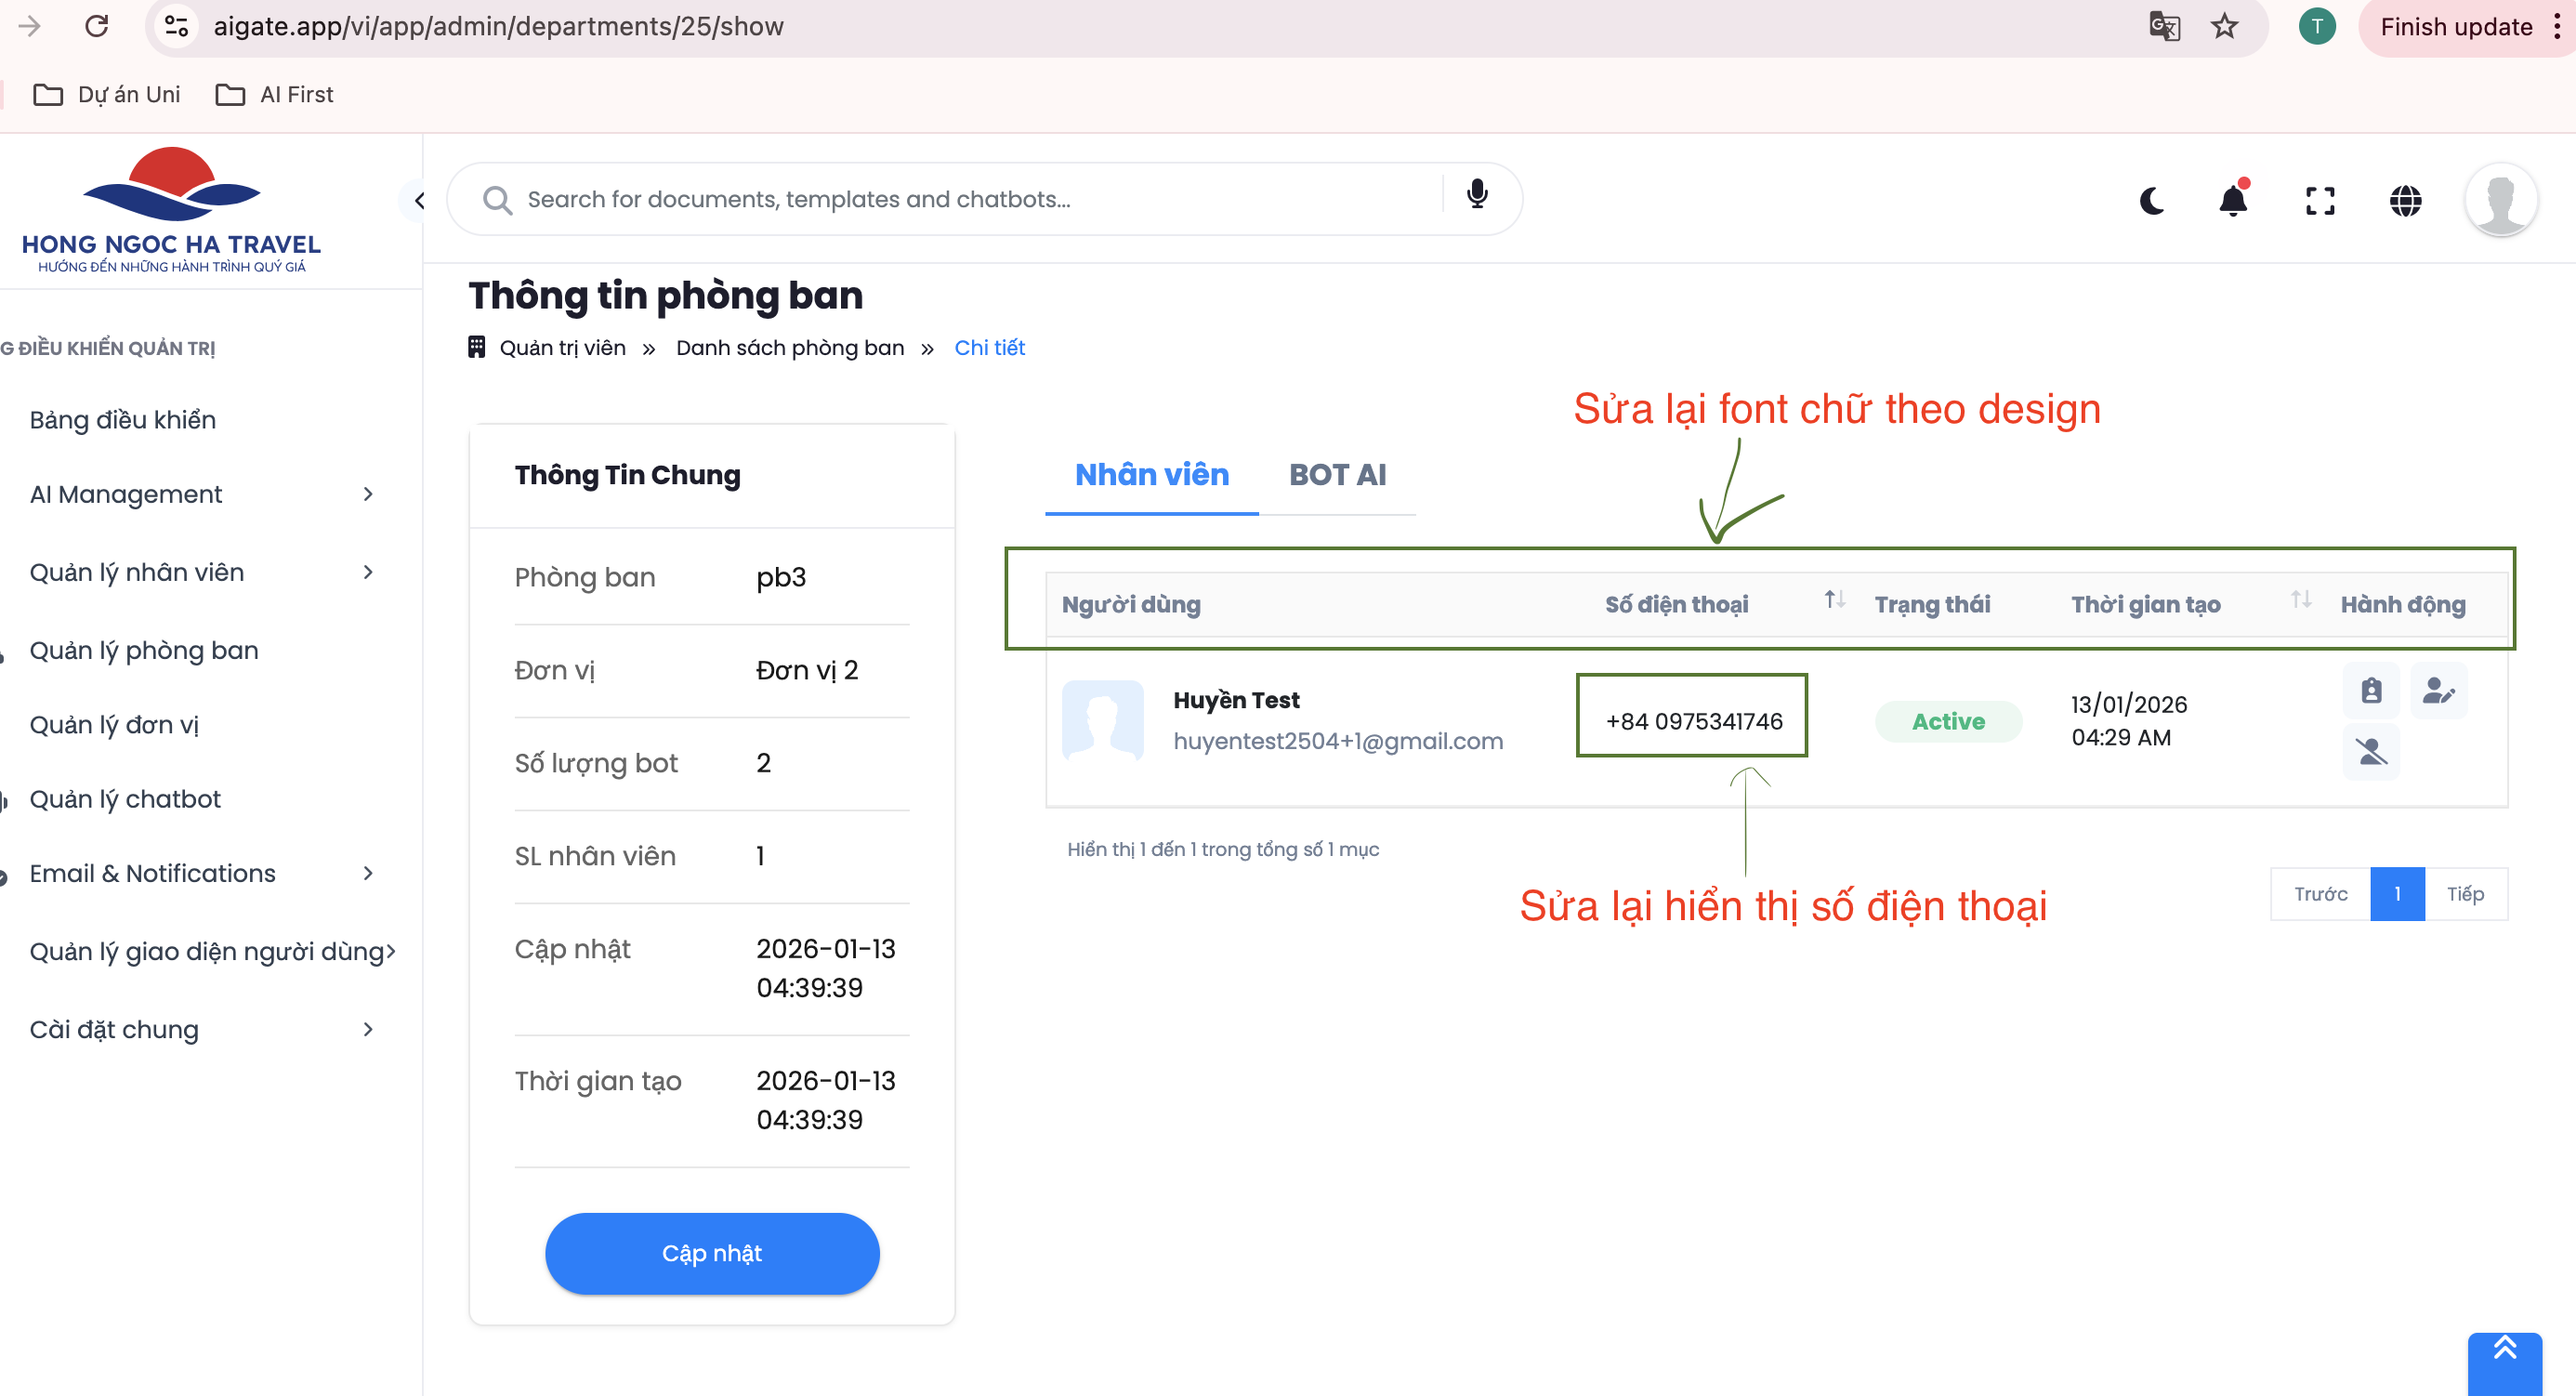Open Danh sách phòng ban breadcrumb link
Screen dimensions: 2576x1396
click(x=789, y=348)
